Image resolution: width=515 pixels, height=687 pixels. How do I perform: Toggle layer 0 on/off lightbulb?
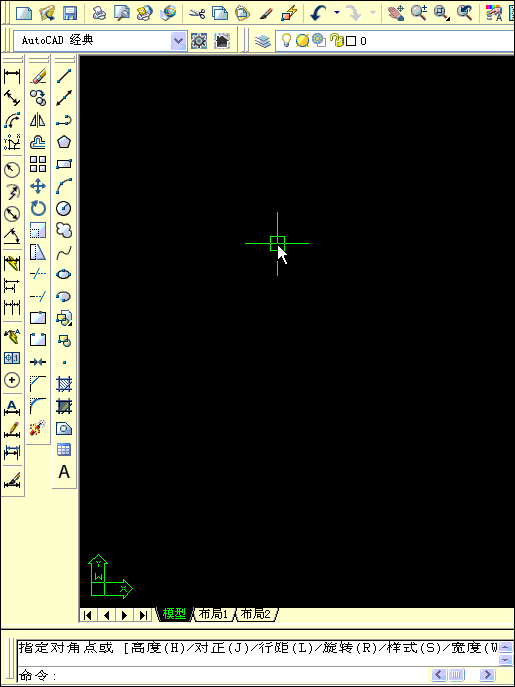286,40
